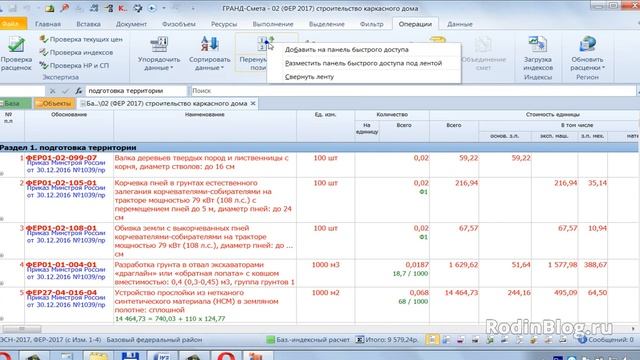The height and width of the screenshot is (360, 640).
Task: Click the red pin icon in quick access toolbar
Action: [64, 8]
